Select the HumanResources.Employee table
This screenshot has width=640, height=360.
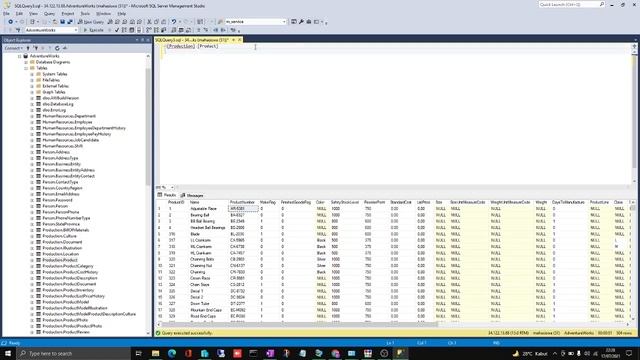[67, 122]
